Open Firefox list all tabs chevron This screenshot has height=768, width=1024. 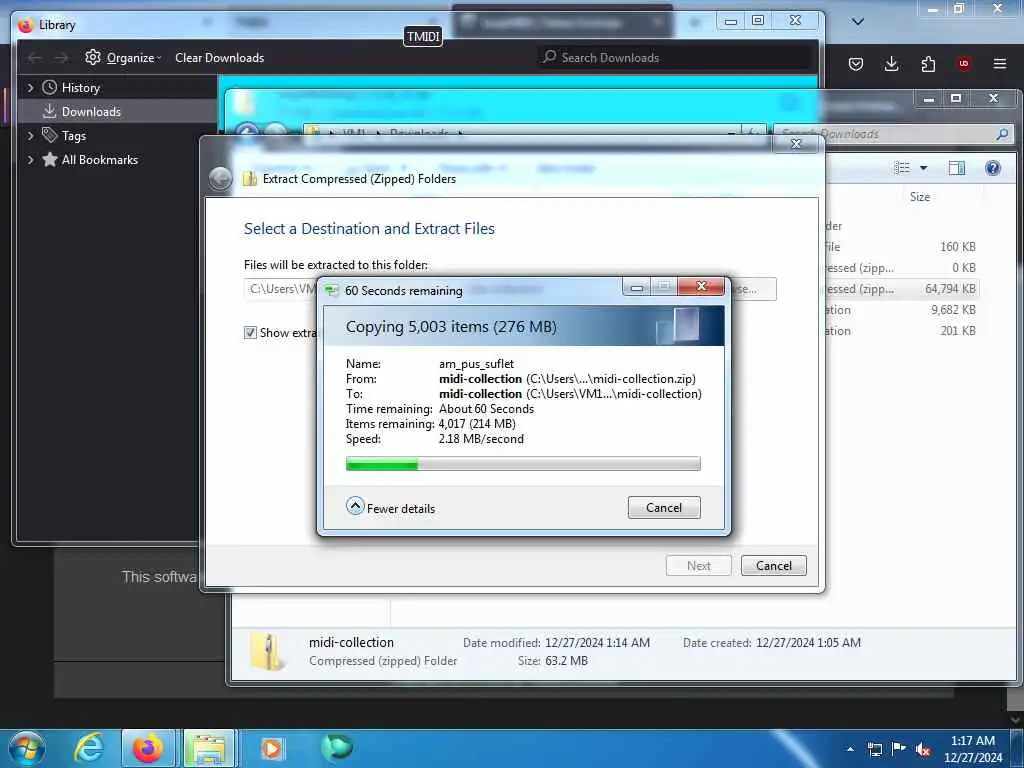coord(858,22)
